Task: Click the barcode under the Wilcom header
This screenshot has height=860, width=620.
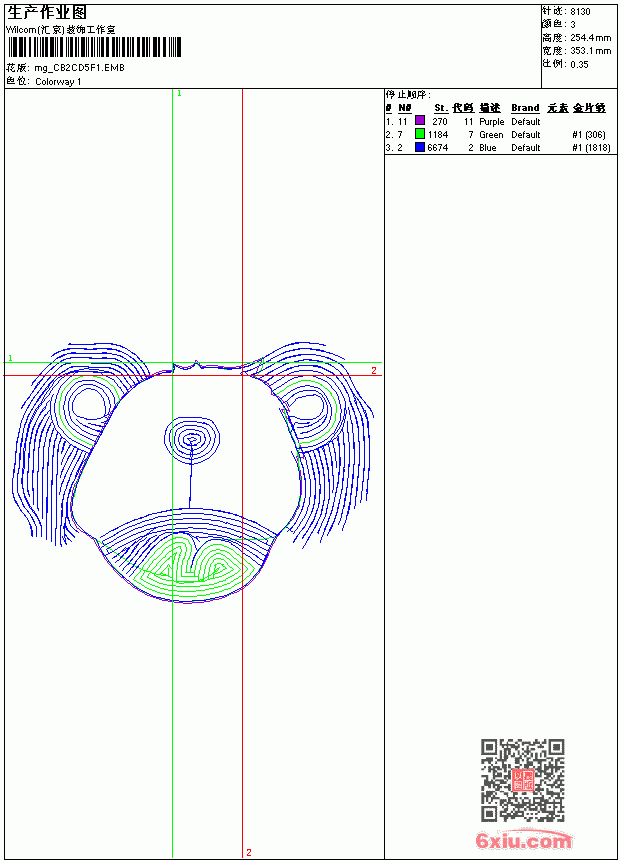Action: point(94,47)
